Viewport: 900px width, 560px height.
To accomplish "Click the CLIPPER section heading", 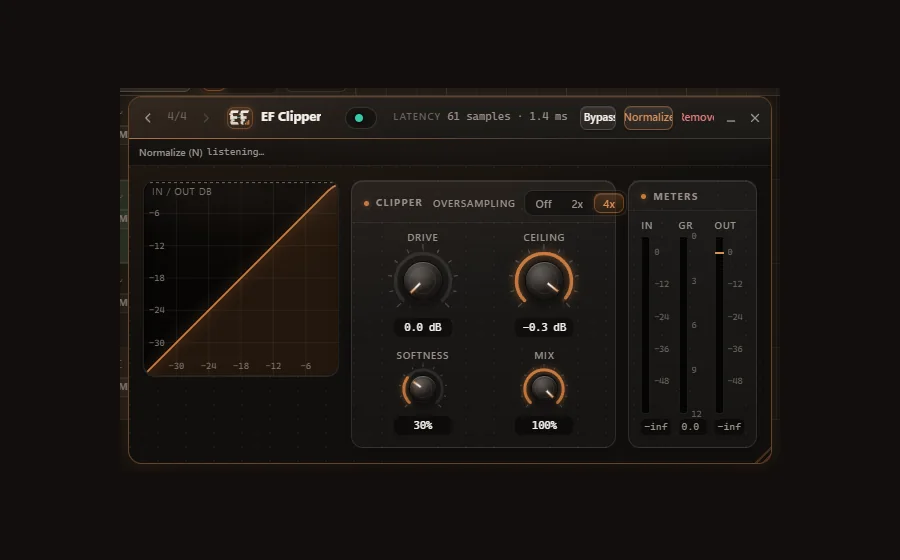I will pyautogui.click(x=399, y=203).
